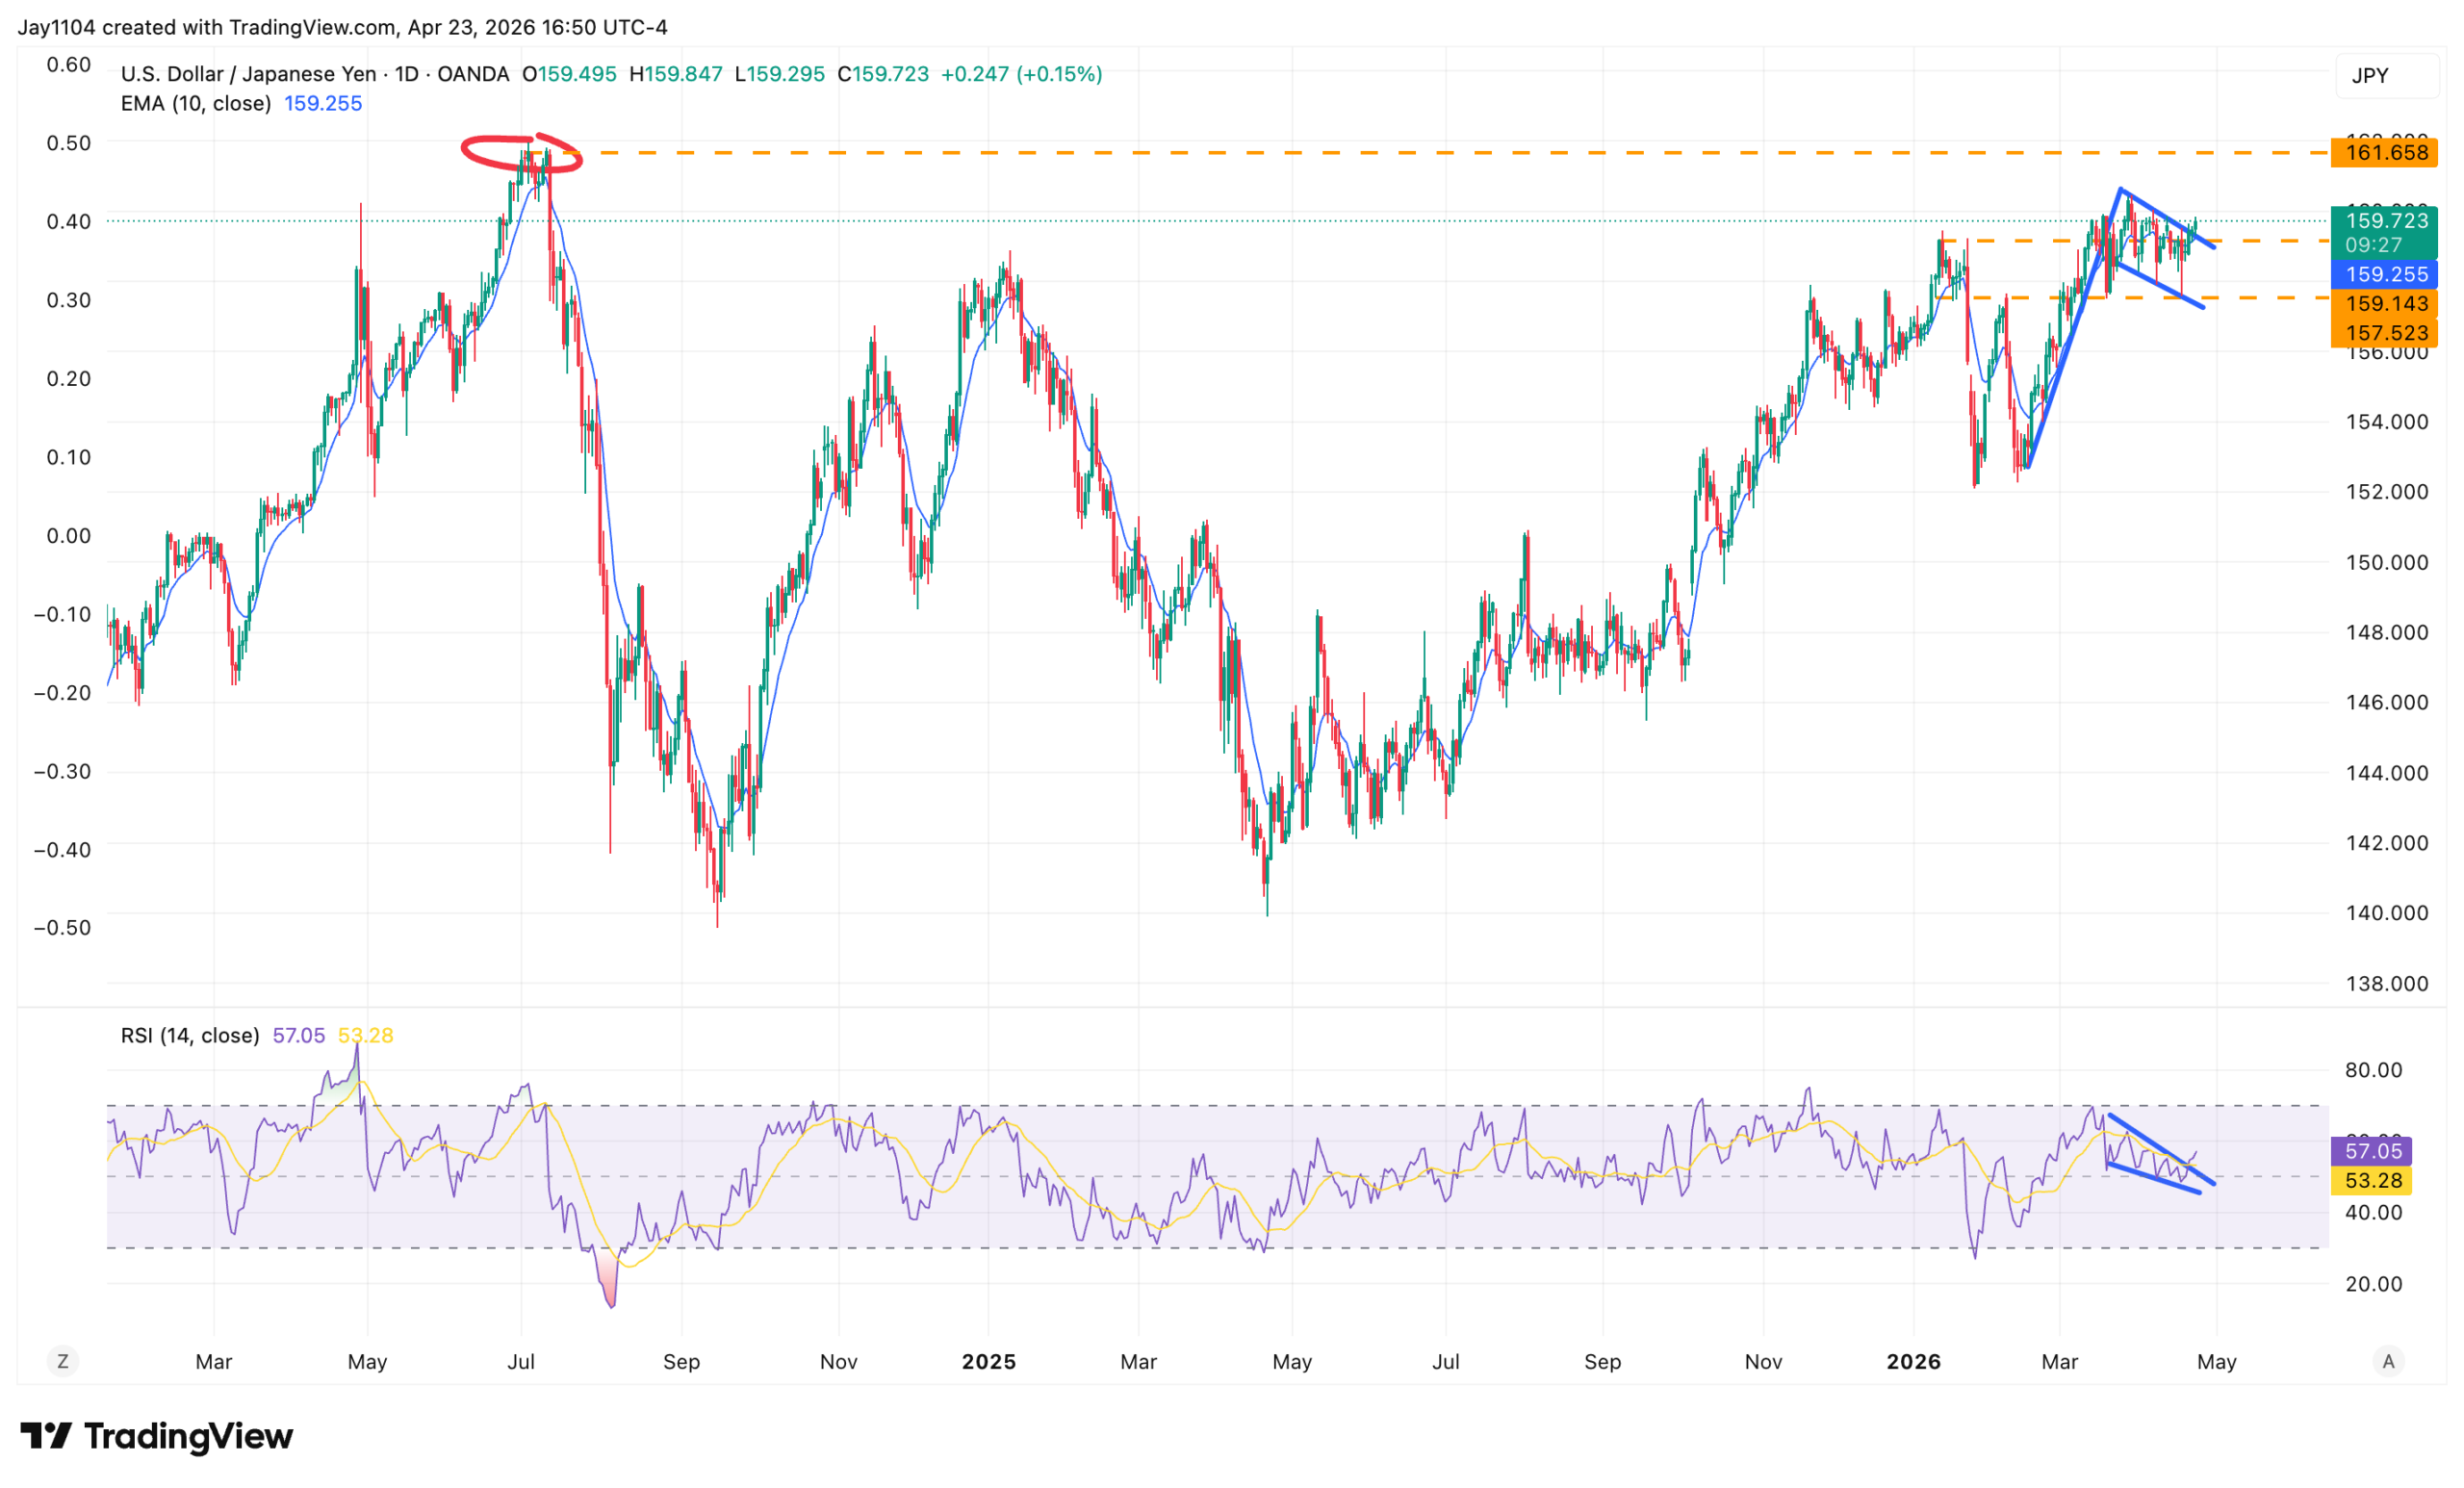Click the blue 159.255 EMA price label
Screen dimensions: 2464x1488
point(2385,274)
